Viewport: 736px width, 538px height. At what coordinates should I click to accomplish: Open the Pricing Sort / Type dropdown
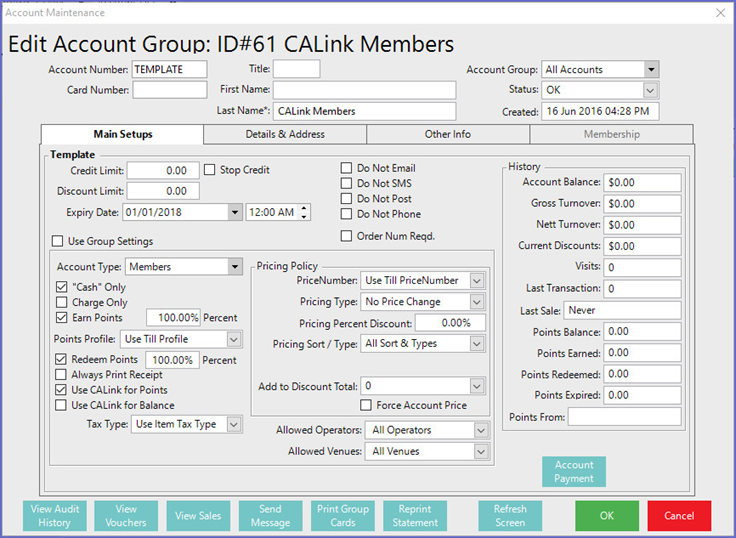477,344
